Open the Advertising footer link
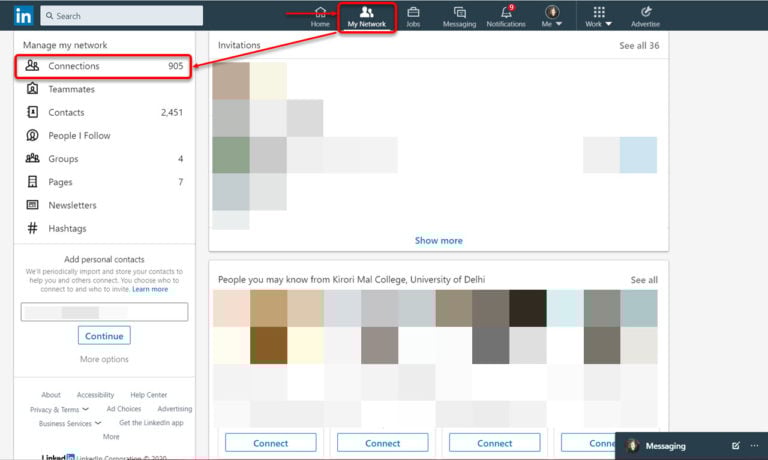Viewport: 768px width, 460px height. click(175, 409)
